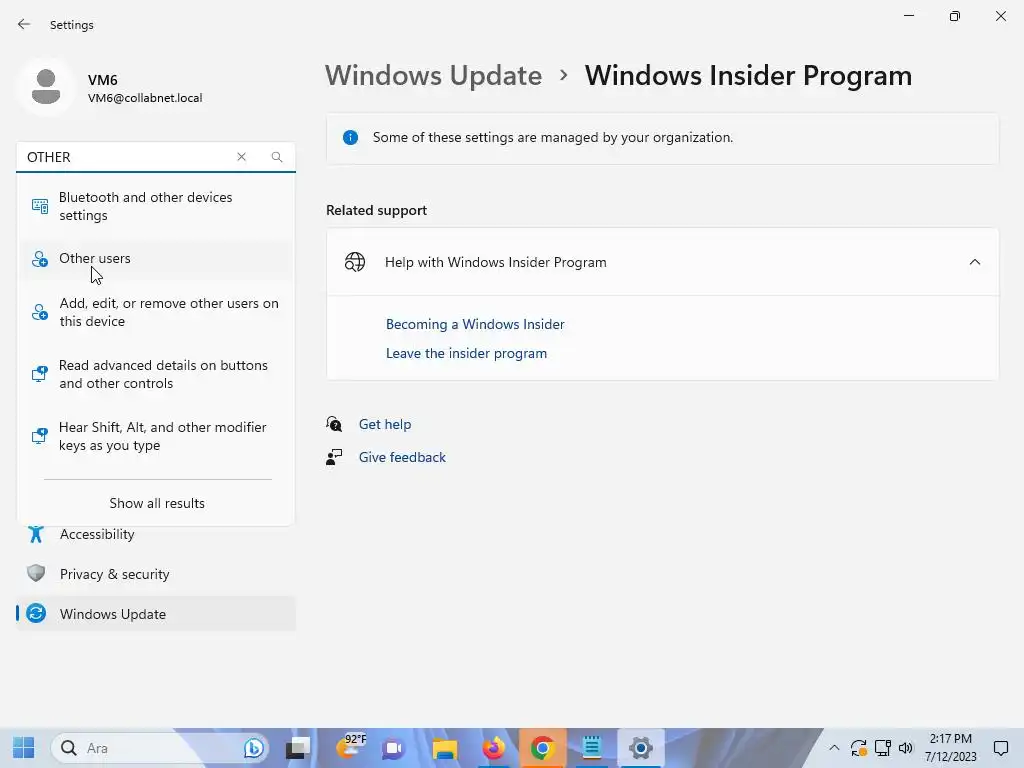Click the Other users person icon
Viewport: 1024px width, 768px height.
click(x=40, y=259)
